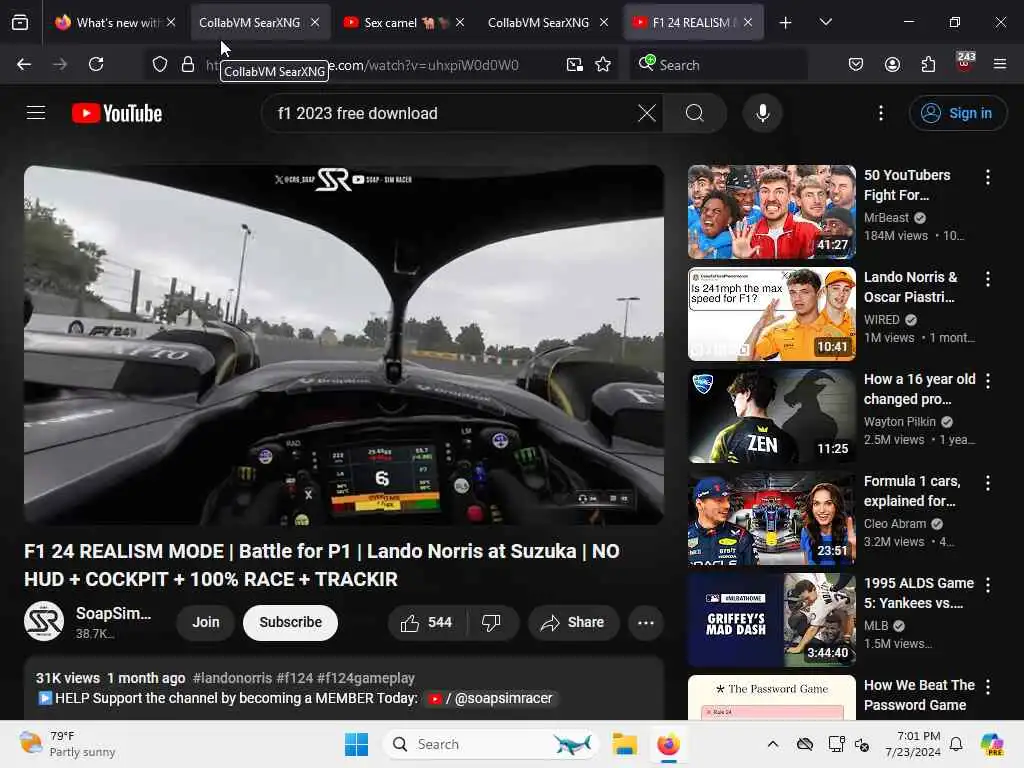Open more actions ellipsis under video
Viewport: 1024px width, 768px height.
coord(645,622)
